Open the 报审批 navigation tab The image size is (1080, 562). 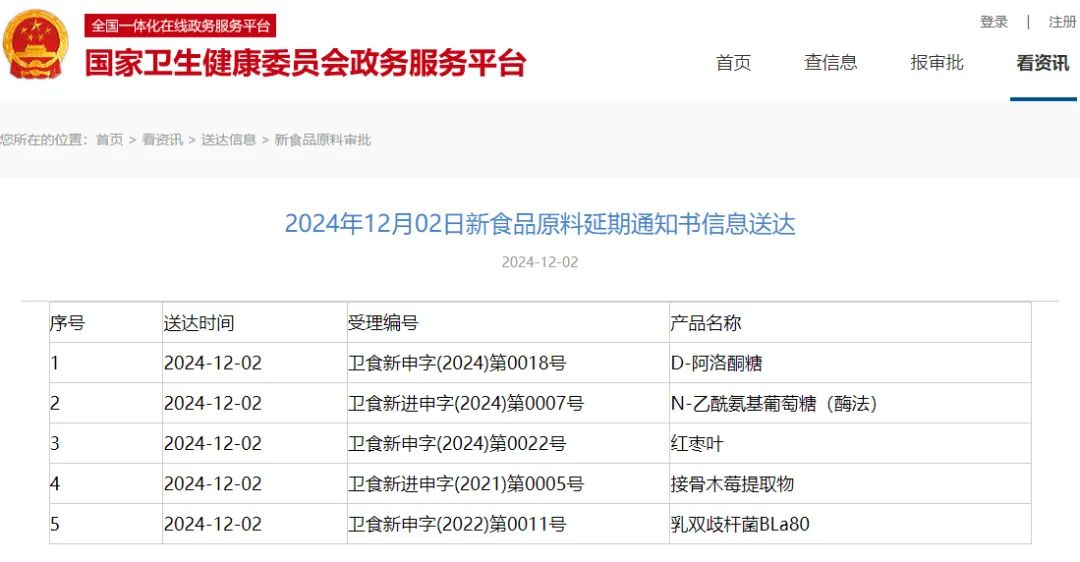(937, 63)
